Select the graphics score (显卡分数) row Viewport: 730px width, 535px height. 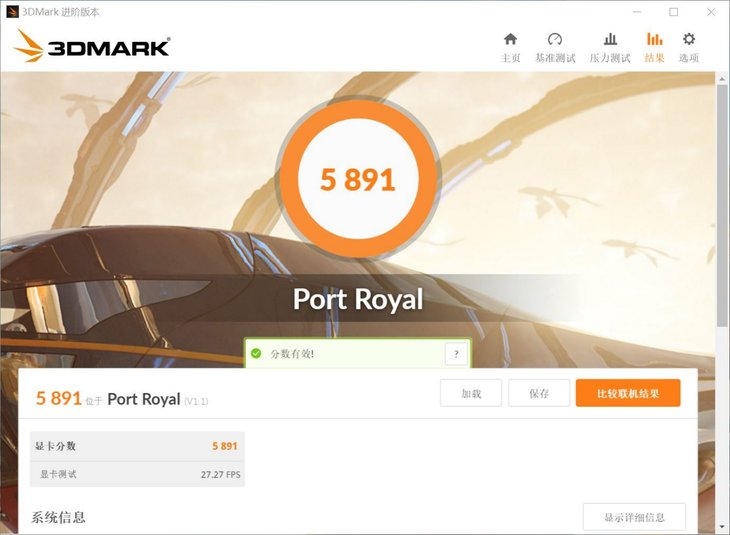[x=137, y=446]
